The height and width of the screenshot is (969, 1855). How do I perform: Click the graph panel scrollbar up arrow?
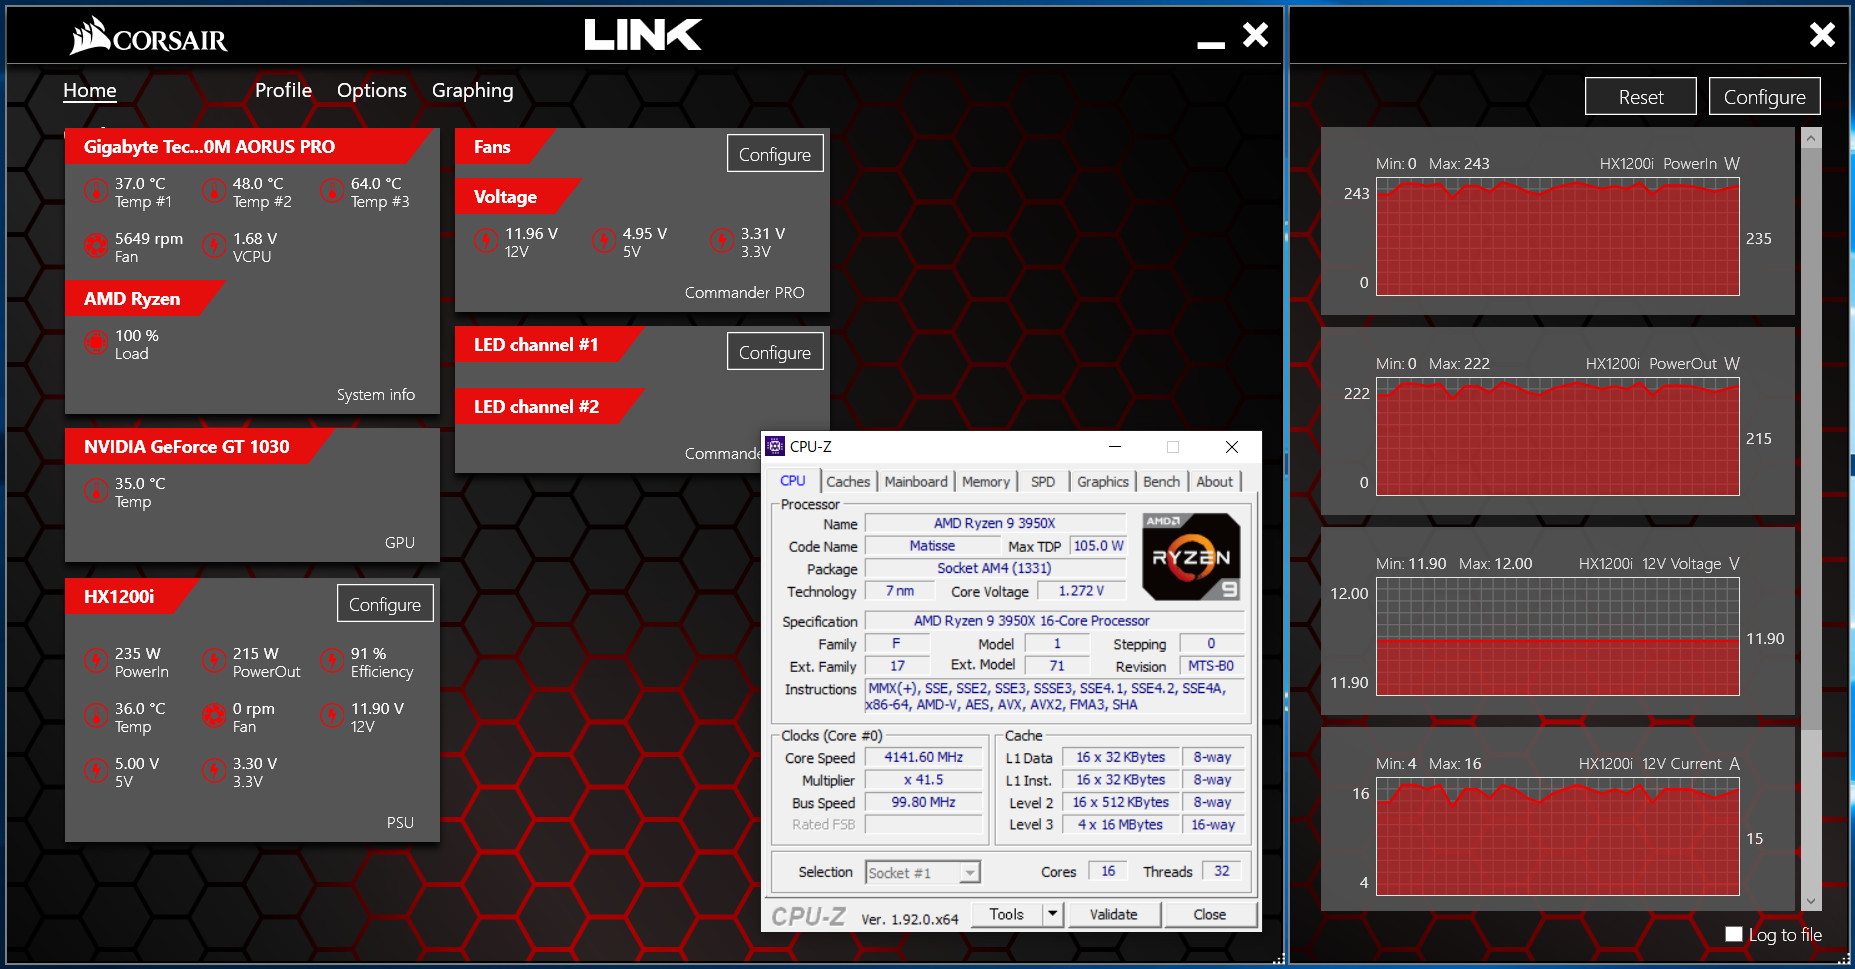pos(1811,138)
